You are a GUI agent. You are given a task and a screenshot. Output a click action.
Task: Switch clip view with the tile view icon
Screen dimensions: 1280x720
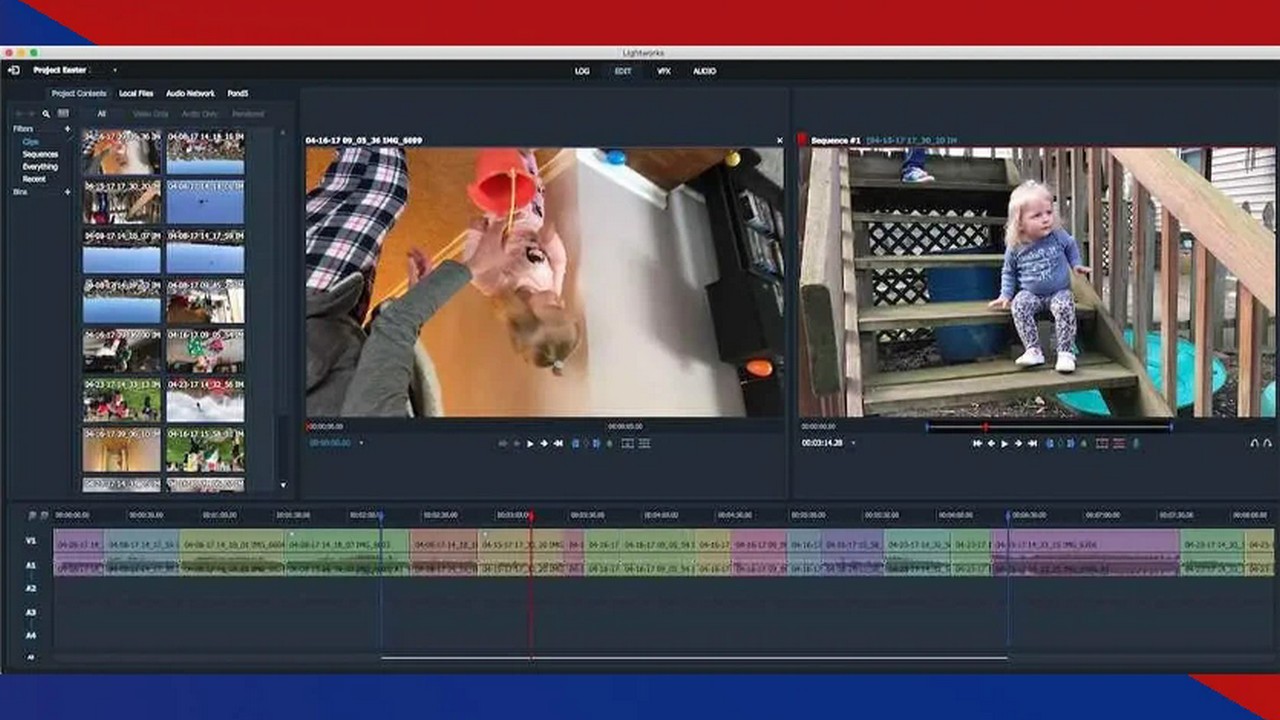tap(63, 114)
